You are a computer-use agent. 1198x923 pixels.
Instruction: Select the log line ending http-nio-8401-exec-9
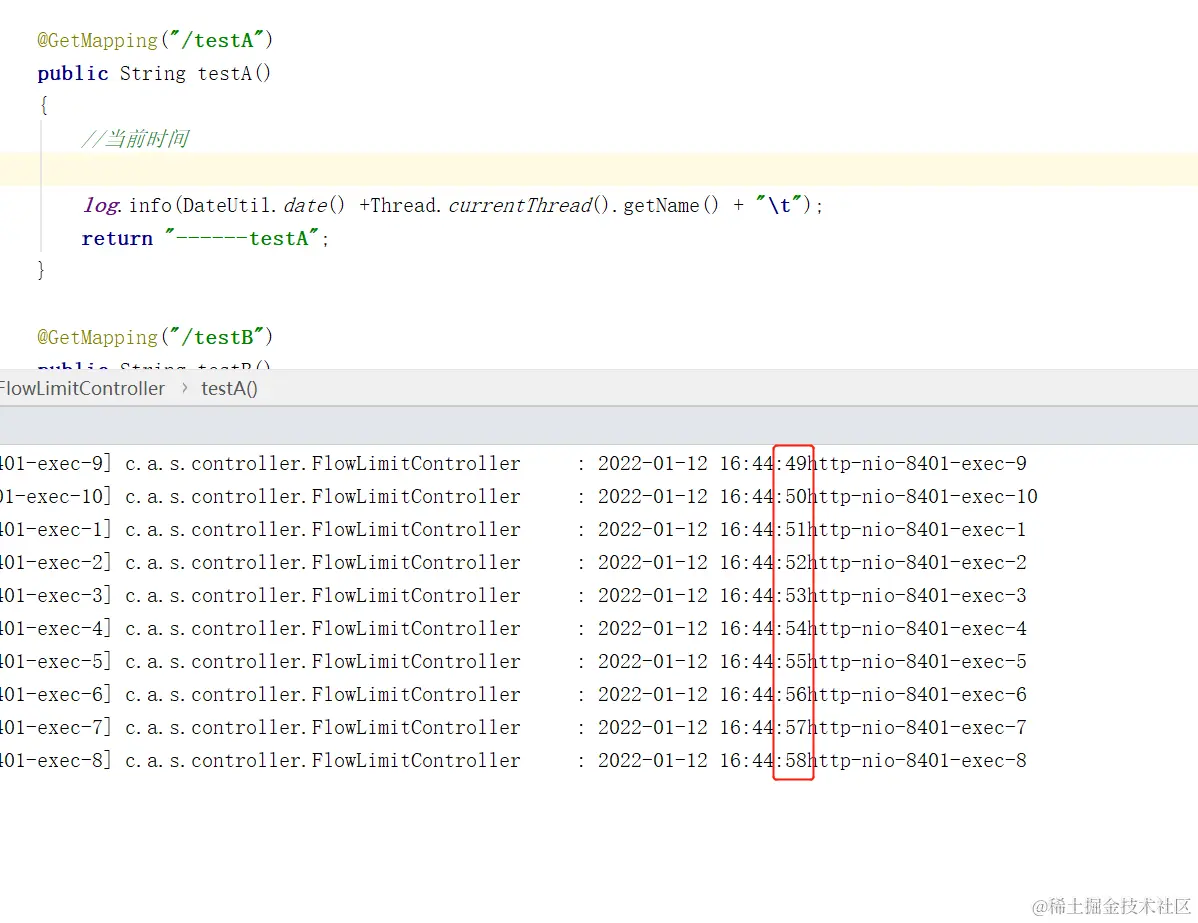tap(513, 464)
